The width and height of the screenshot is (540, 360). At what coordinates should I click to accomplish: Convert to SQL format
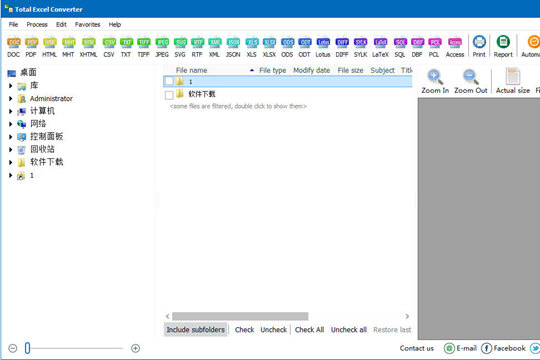(400, 47)
